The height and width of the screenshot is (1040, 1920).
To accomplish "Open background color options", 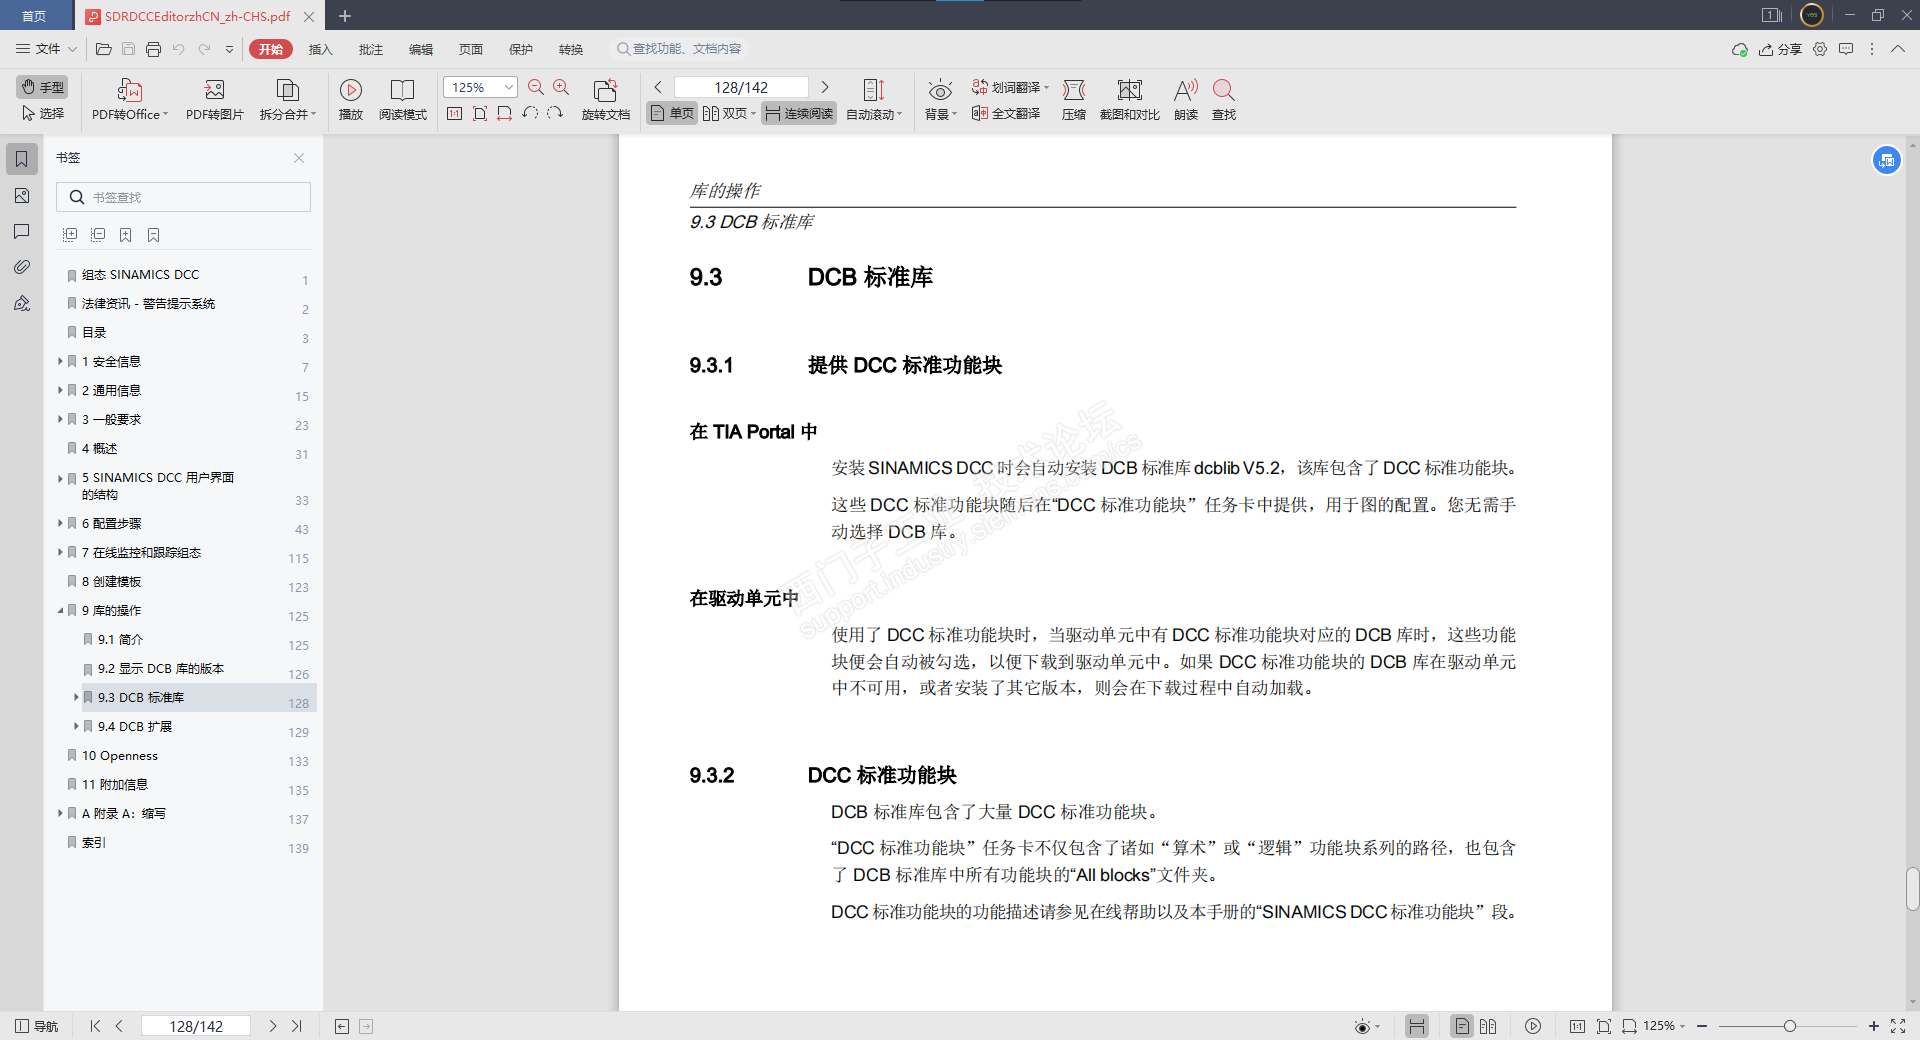I will [940, 100].
